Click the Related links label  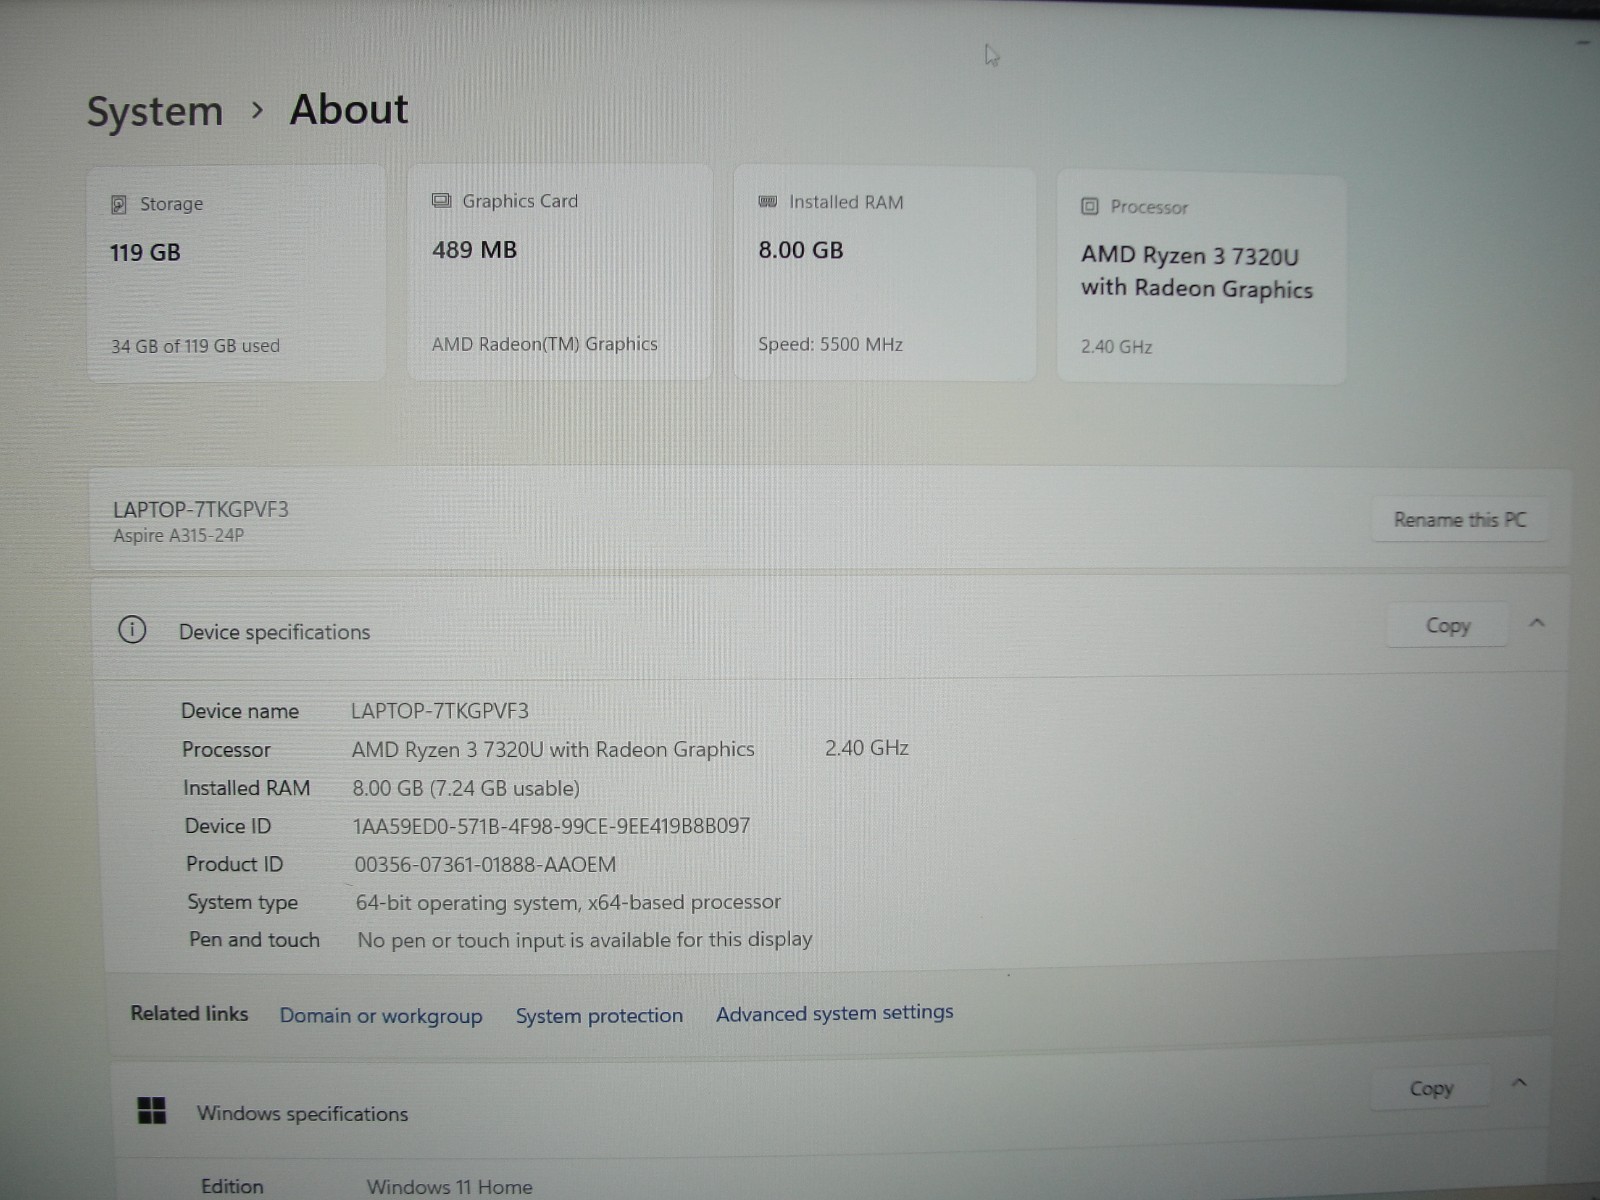[x=189, y=1013]
